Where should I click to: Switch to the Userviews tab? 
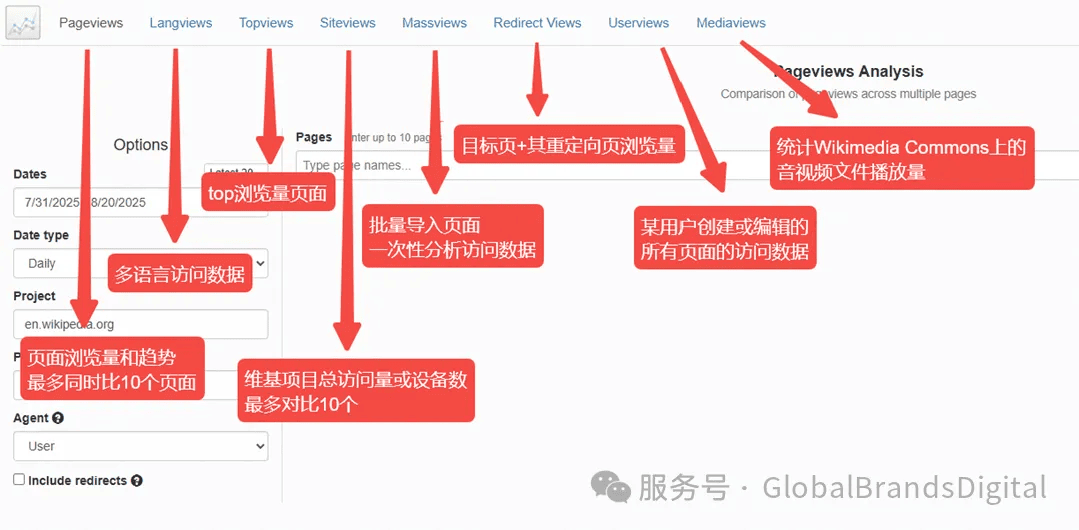(639, 23)
